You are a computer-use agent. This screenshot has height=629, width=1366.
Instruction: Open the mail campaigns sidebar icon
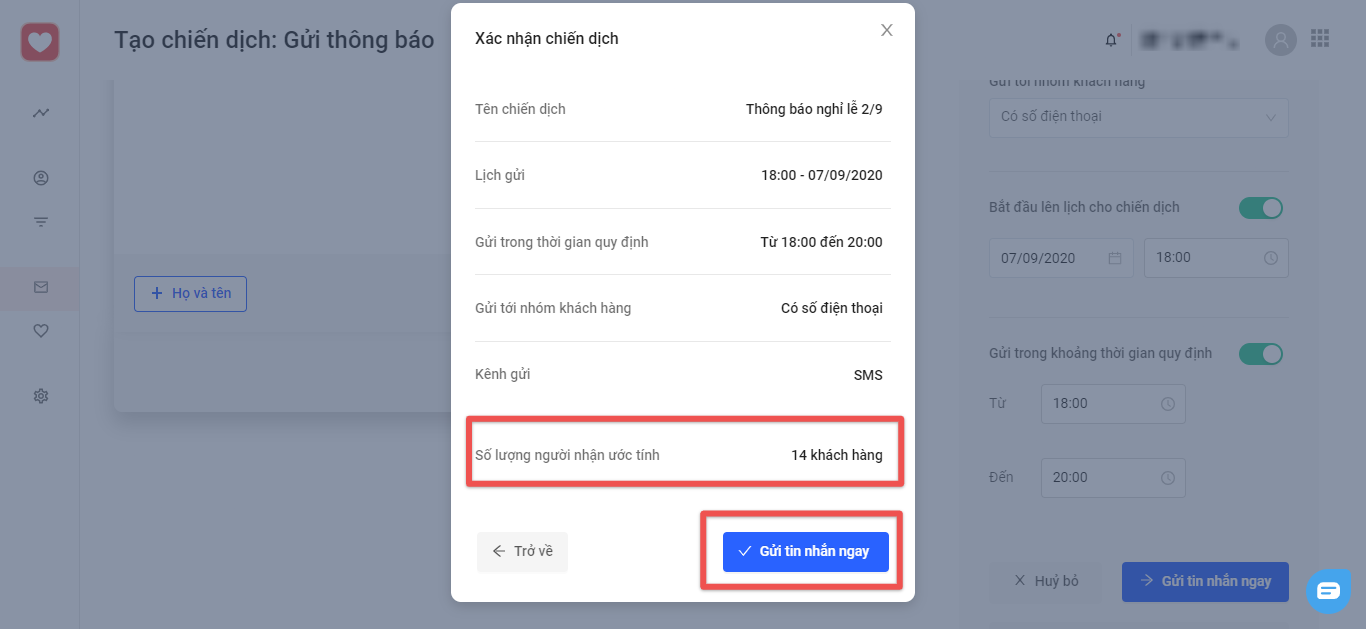click(x=41, y=287)
